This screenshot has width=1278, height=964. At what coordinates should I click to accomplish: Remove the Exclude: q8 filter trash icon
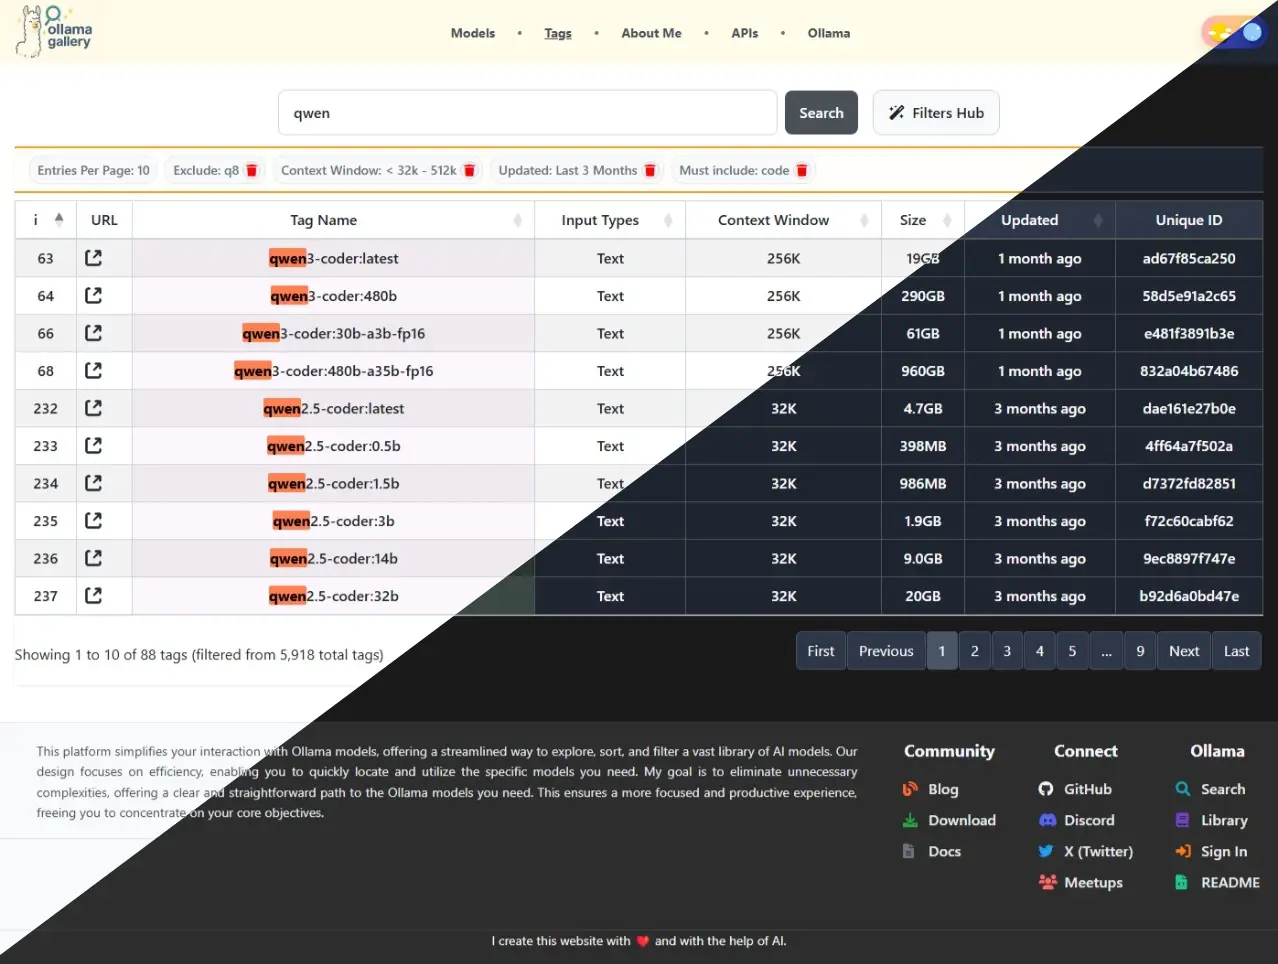tap(252, 170)
